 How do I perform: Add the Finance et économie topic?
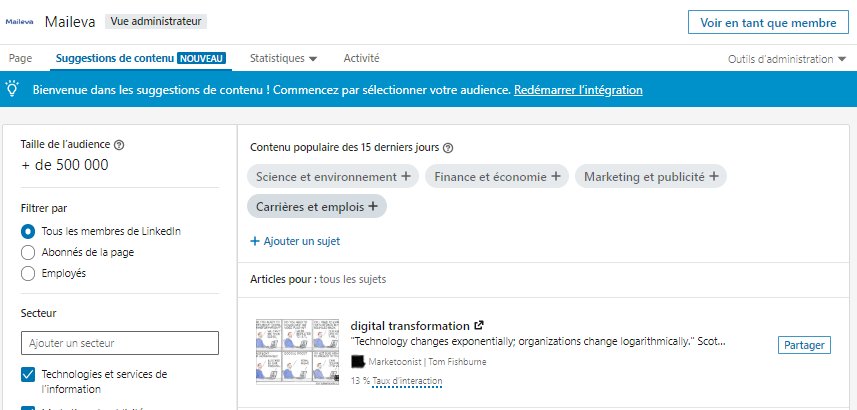point(497,177)
